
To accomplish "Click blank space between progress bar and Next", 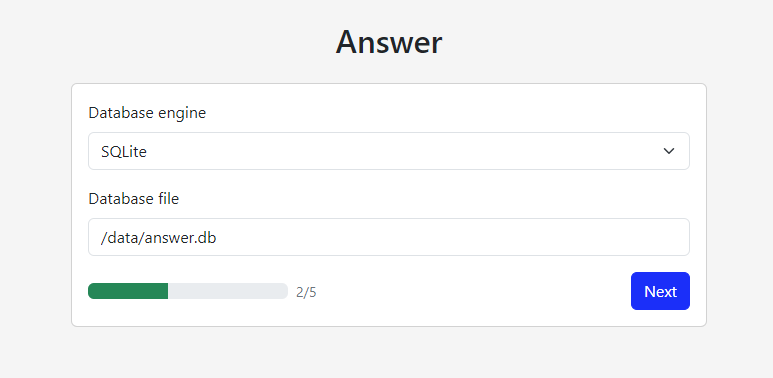I will (473, 291).
